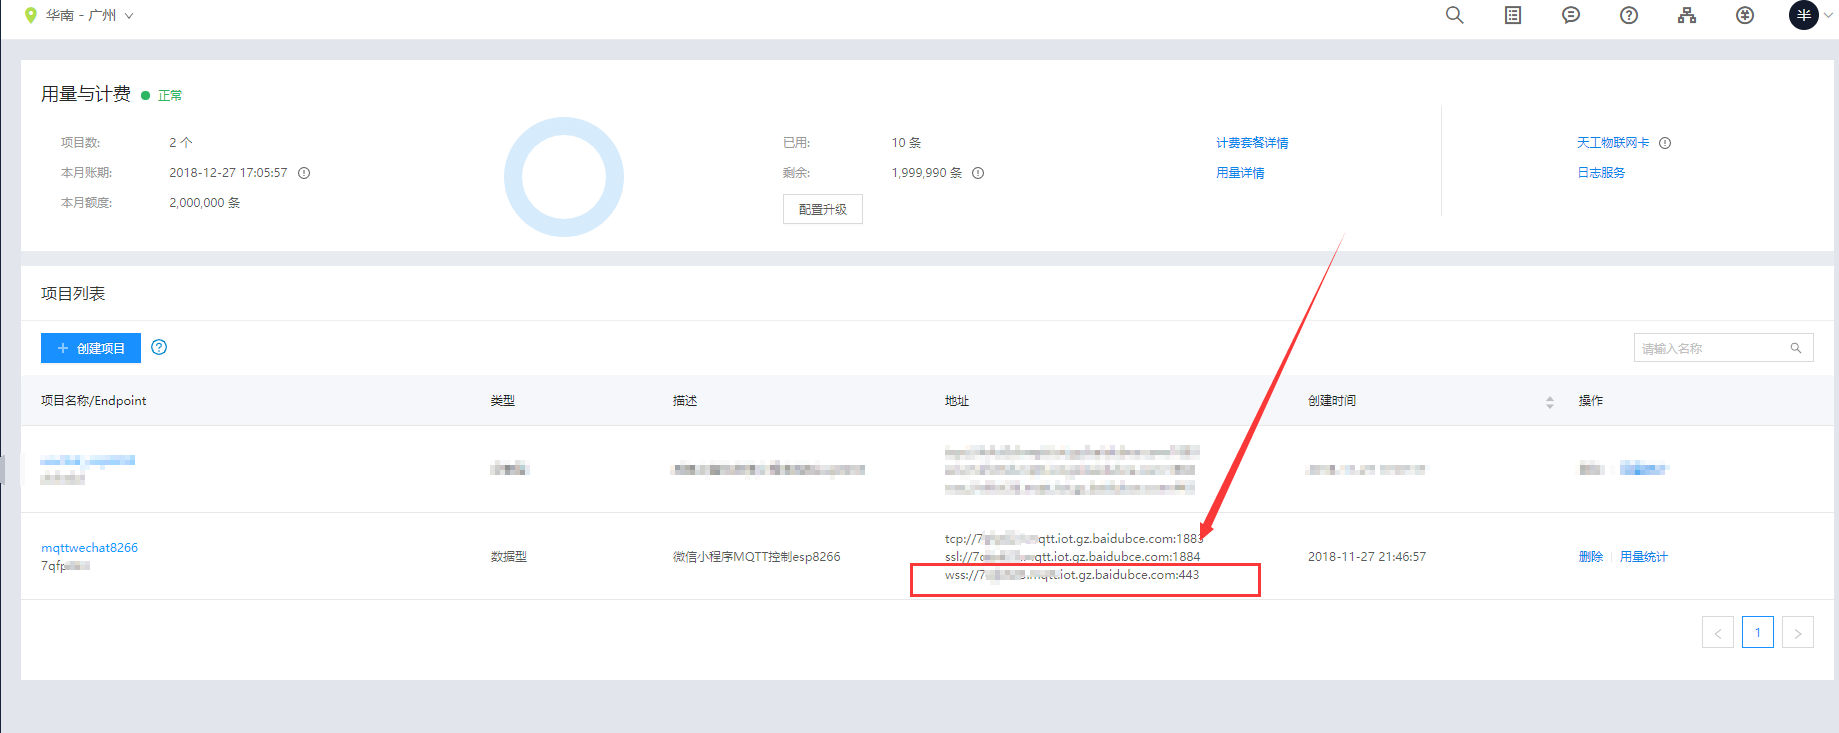The width and height of the screenshot is (1839, 733).
Task: Sort by 创建时间 column arrows
Action: (x=1550, y=402)
